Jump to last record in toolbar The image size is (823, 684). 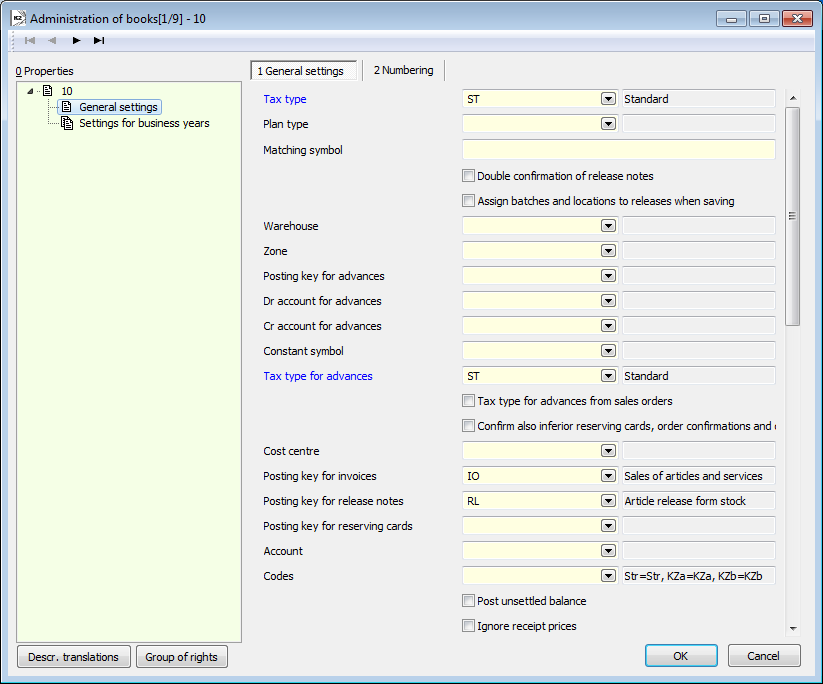point(99,41)
